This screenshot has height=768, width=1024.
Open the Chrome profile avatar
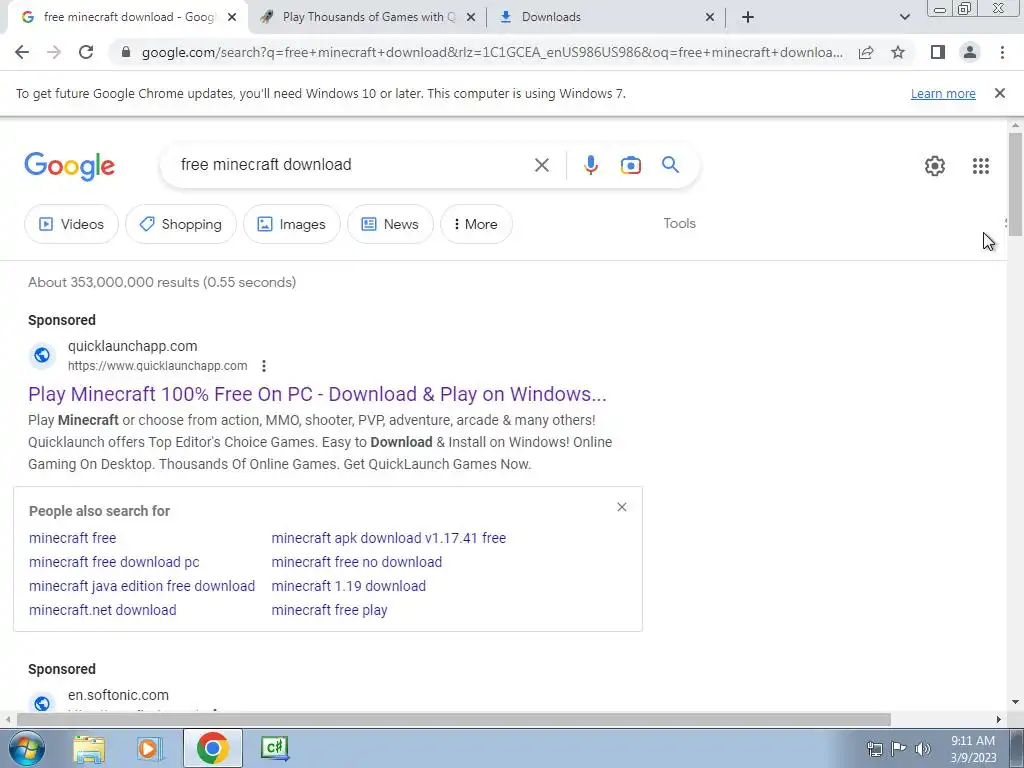[970, 52]
